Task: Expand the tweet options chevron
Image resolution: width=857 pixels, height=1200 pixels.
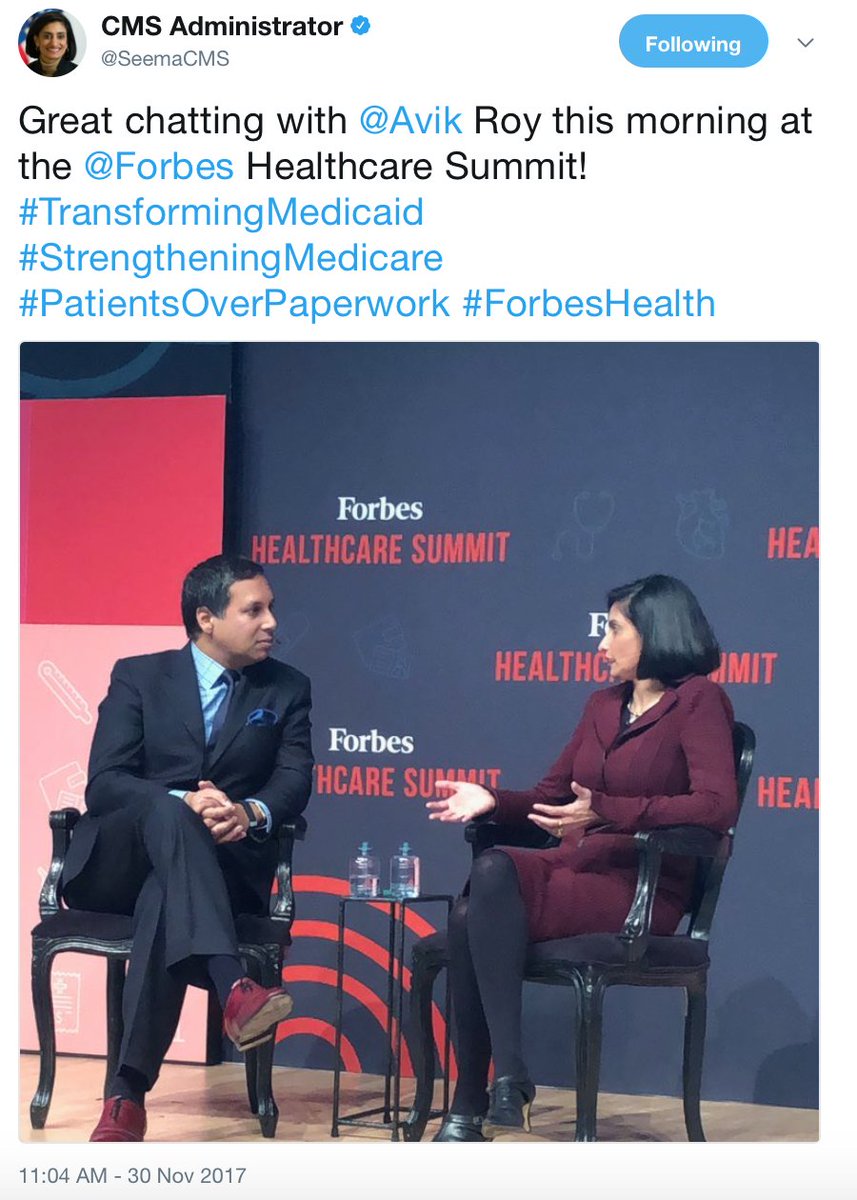Action: [806, 43]
